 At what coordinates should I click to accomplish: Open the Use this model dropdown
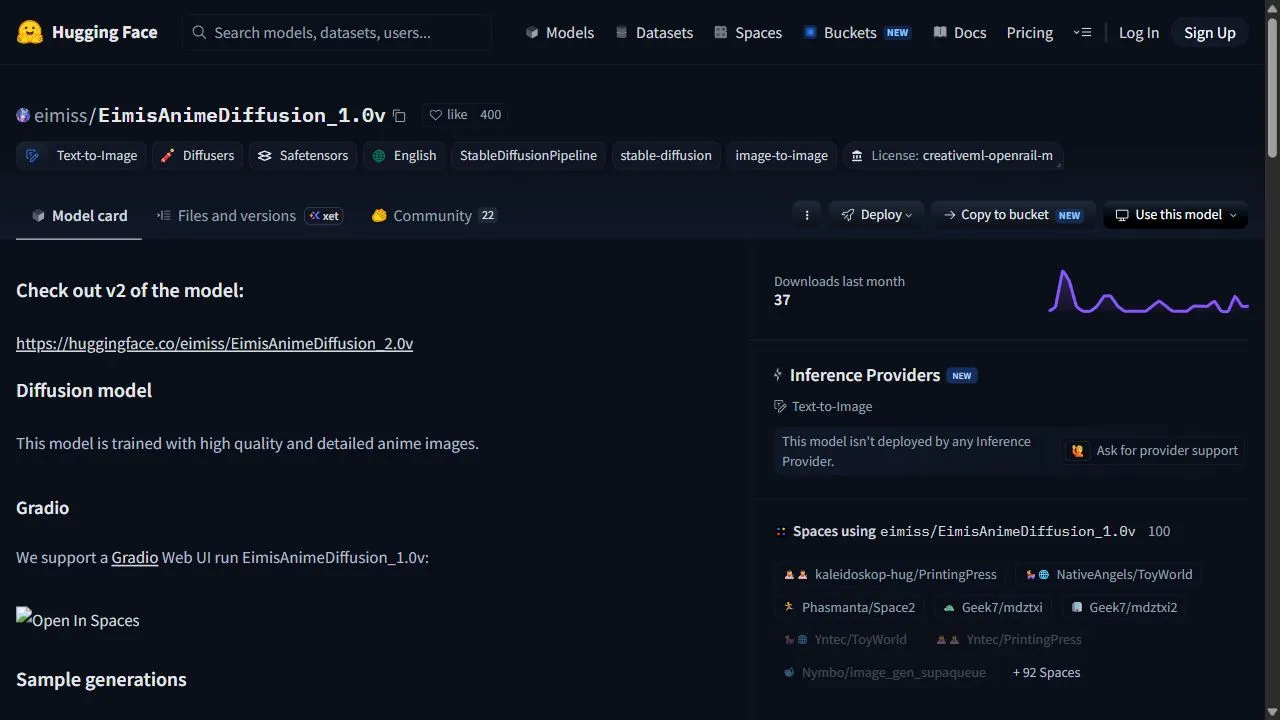click(x=1176, y=215)
